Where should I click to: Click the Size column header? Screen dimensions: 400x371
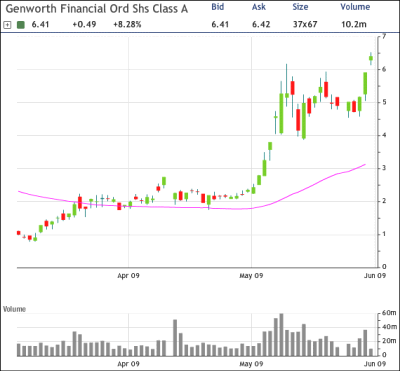tap(301, 7)
